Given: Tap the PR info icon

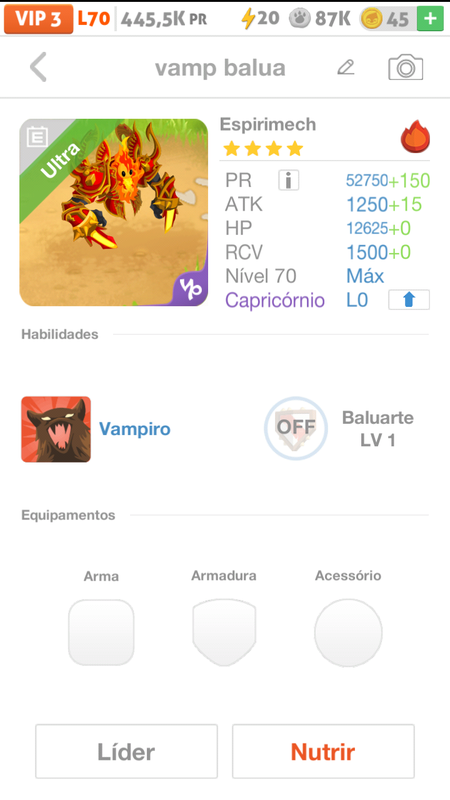Looking at the screenshot, I should 288,180.
